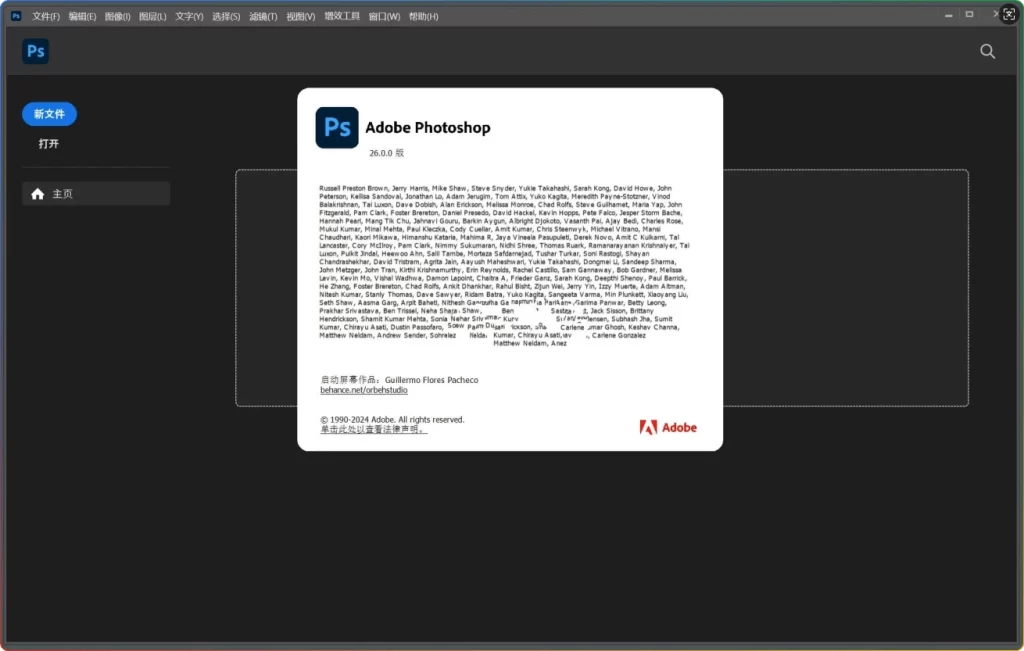
Task: Open the 文件(F) menu
Action: coord(46,17)
